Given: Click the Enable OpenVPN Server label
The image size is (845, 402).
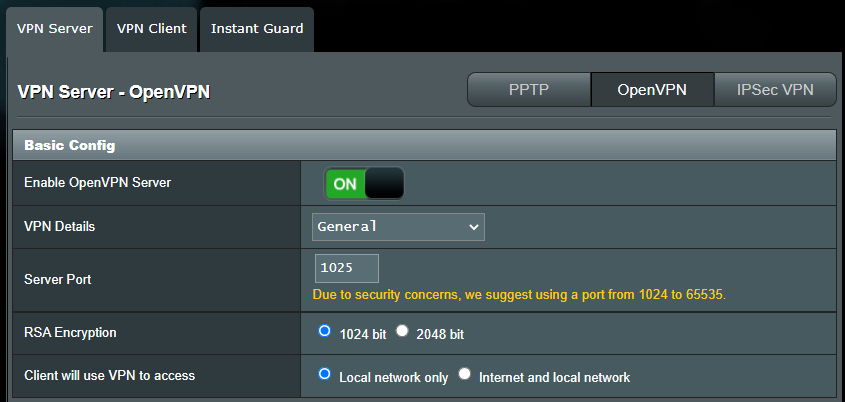Looking at the screenshot, I should click(98, 183).
